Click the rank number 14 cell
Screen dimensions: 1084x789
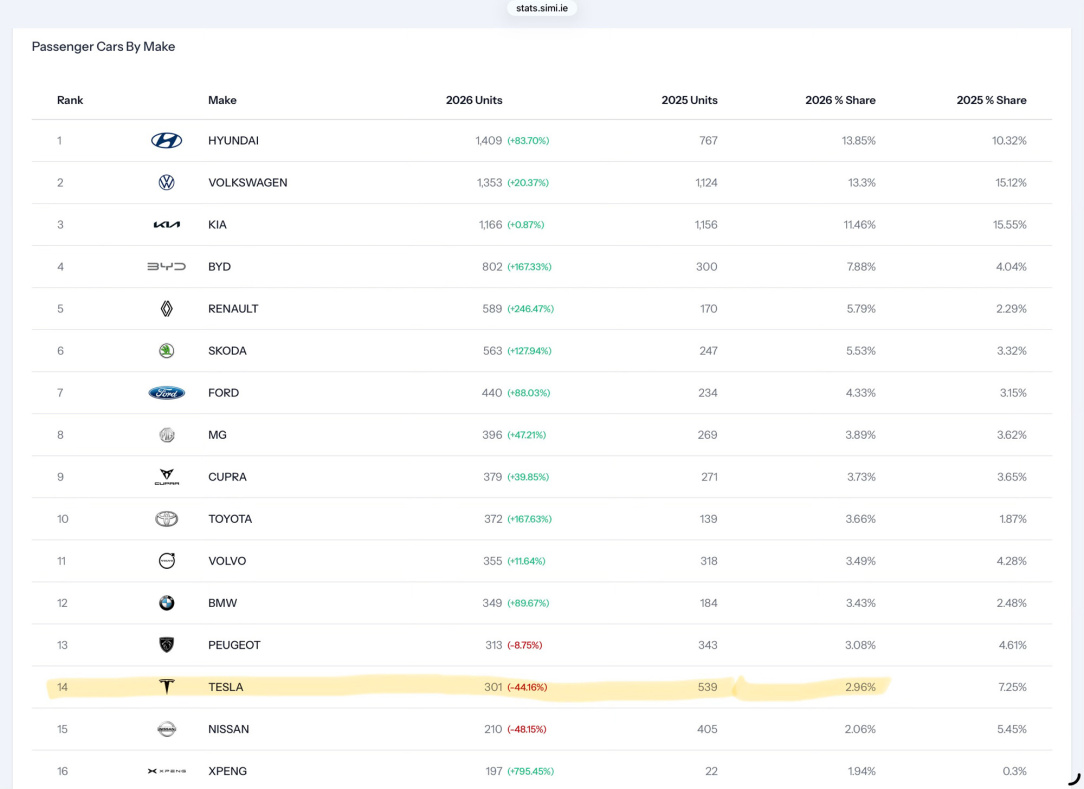(x=62, y=687)
